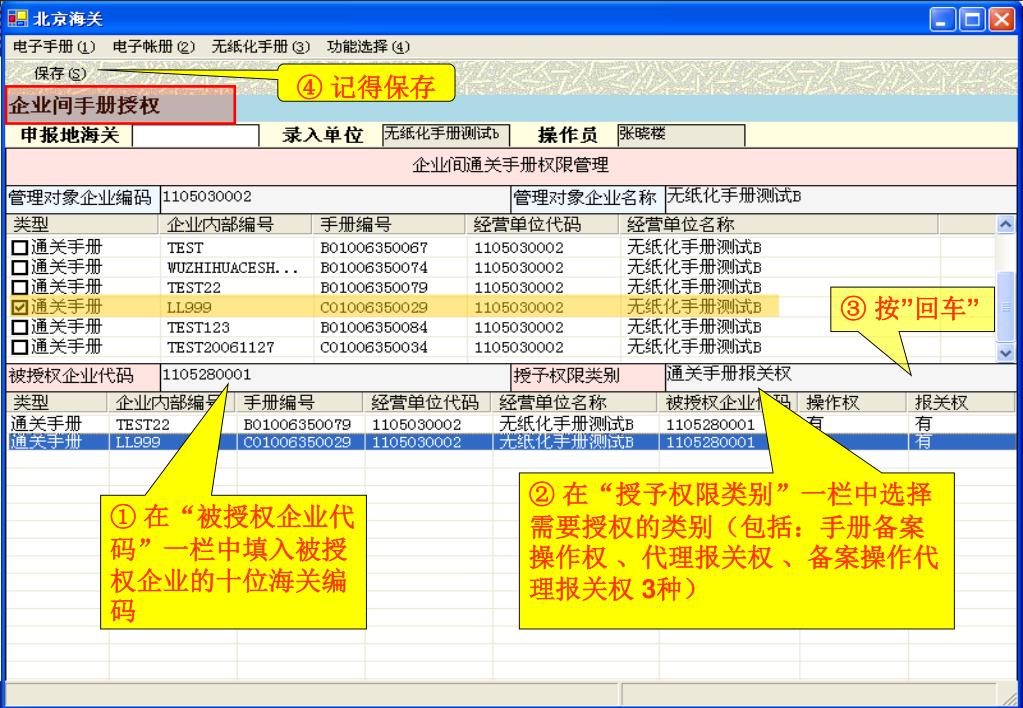Uncheck the box for row LL999
Viewport: 1023px width, 708px height.
tap(20, 307)
